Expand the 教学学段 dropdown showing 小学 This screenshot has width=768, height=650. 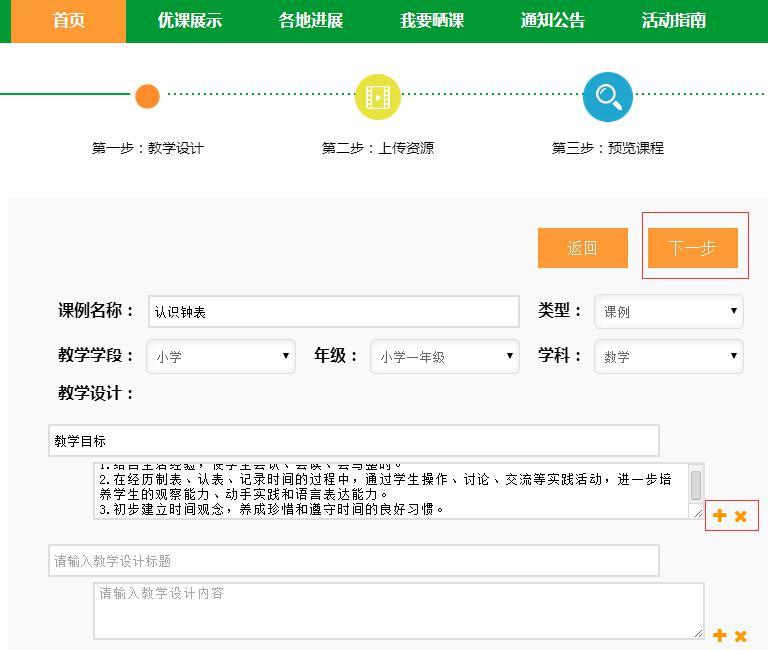click(x=221, y=357)
